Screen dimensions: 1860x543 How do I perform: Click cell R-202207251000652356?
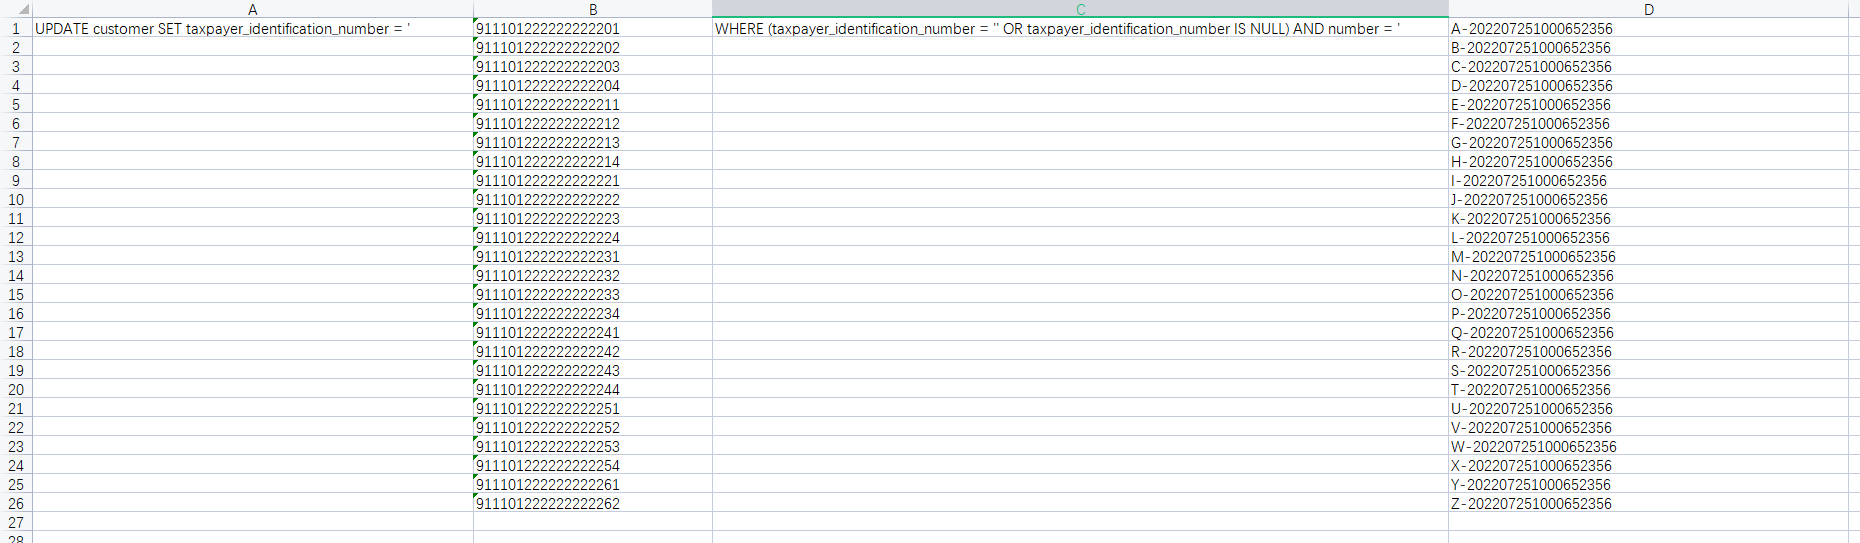point(1649,351)
